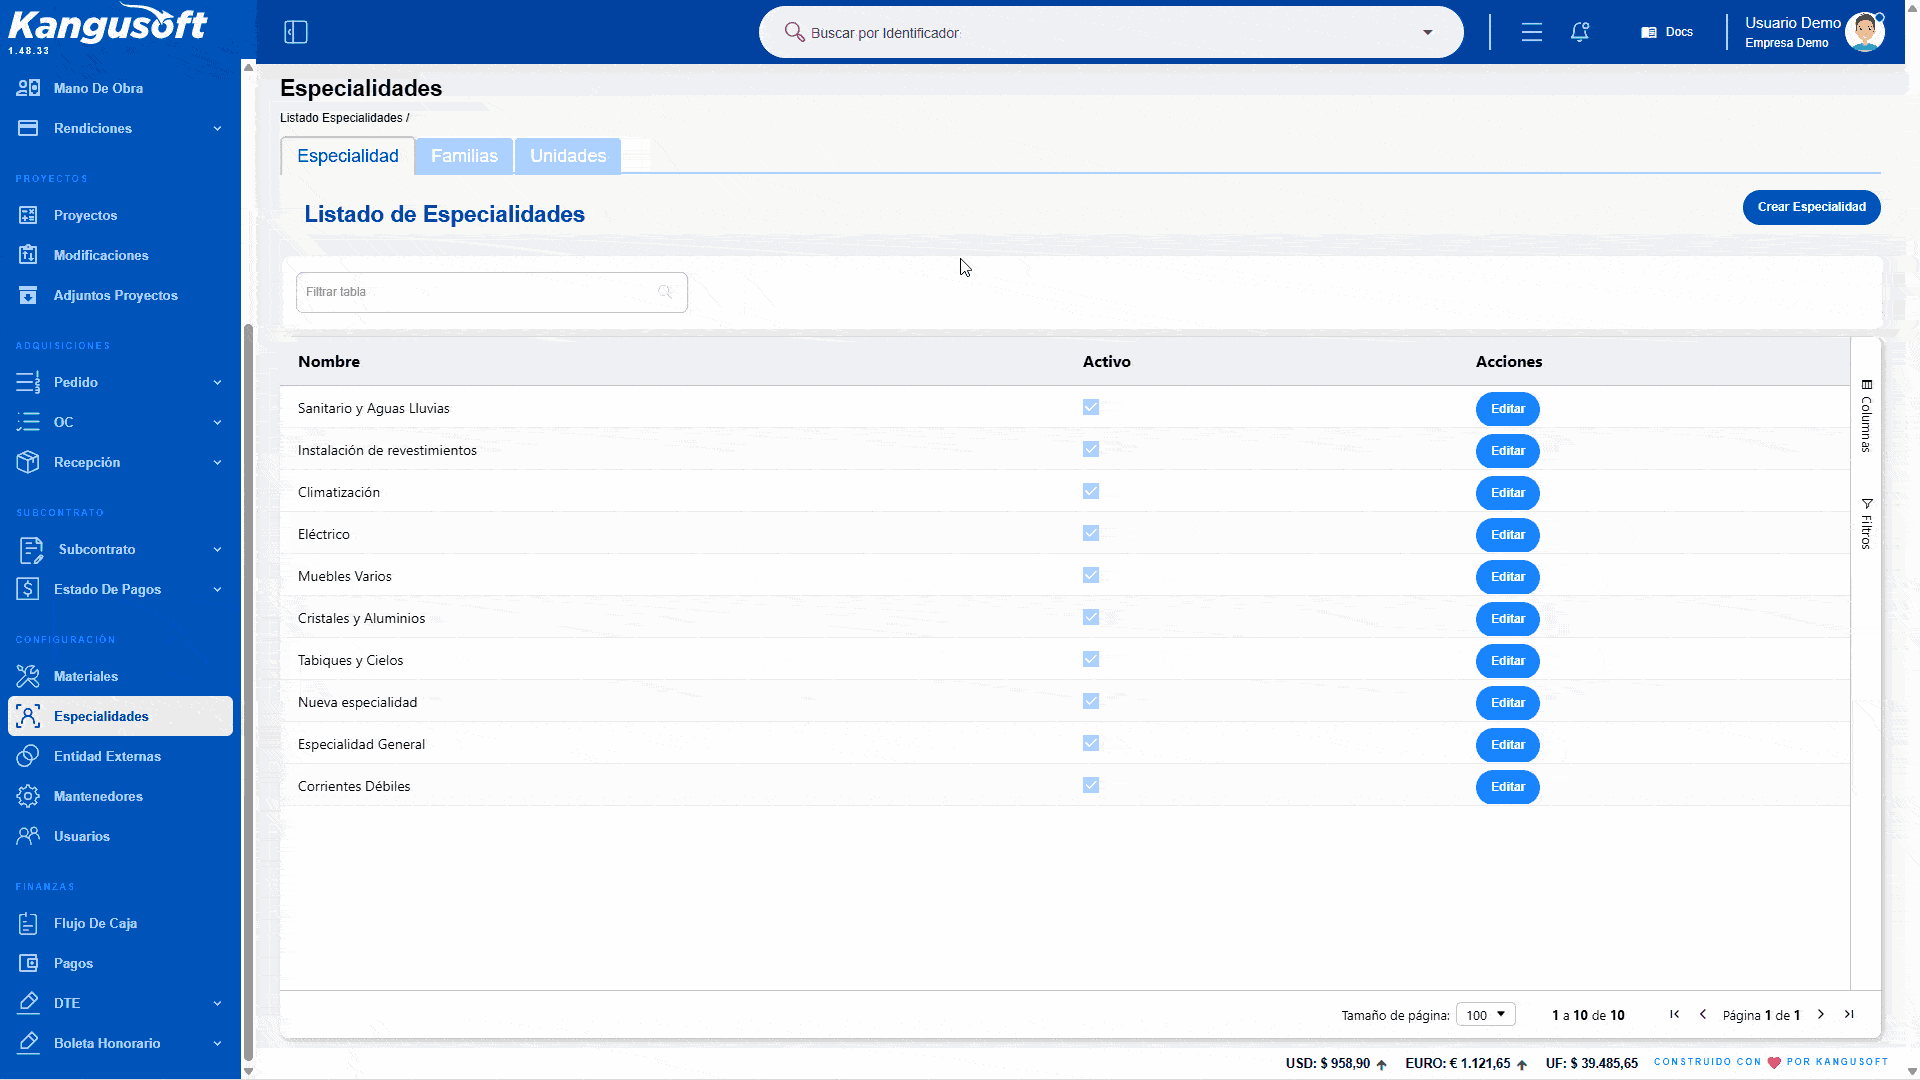Viewport: 1920px width, 1080px height.
Task: Click the Rendiciones card icon
Action: click(x=28, y=128)
